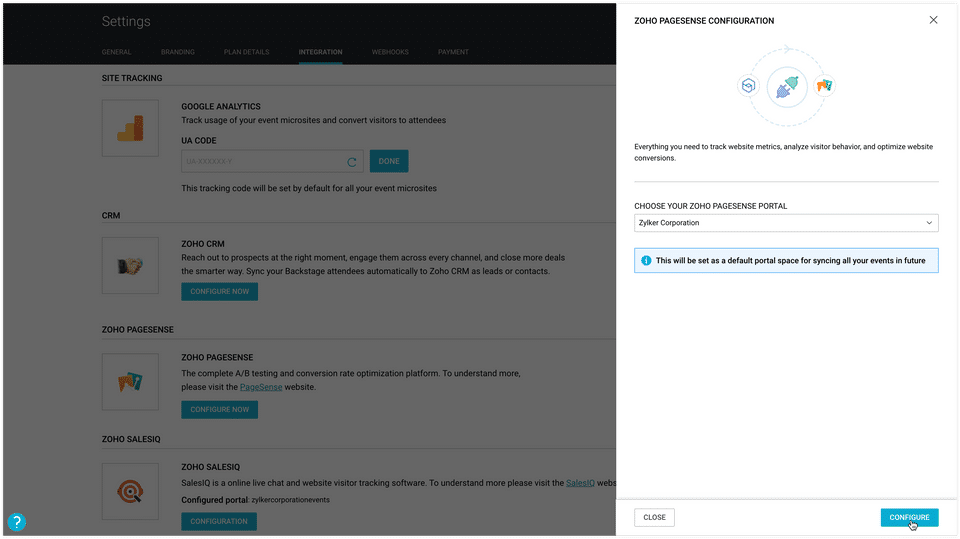Close the PageSense configuration panel with X

click(x=934, y=20)
